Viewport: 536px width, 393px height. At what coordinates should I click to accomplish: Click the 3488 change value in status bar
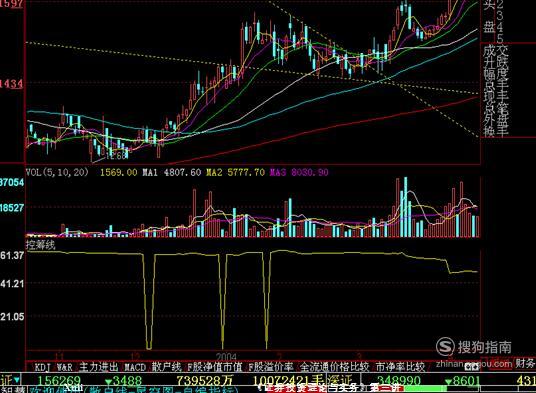pos(127,381)
